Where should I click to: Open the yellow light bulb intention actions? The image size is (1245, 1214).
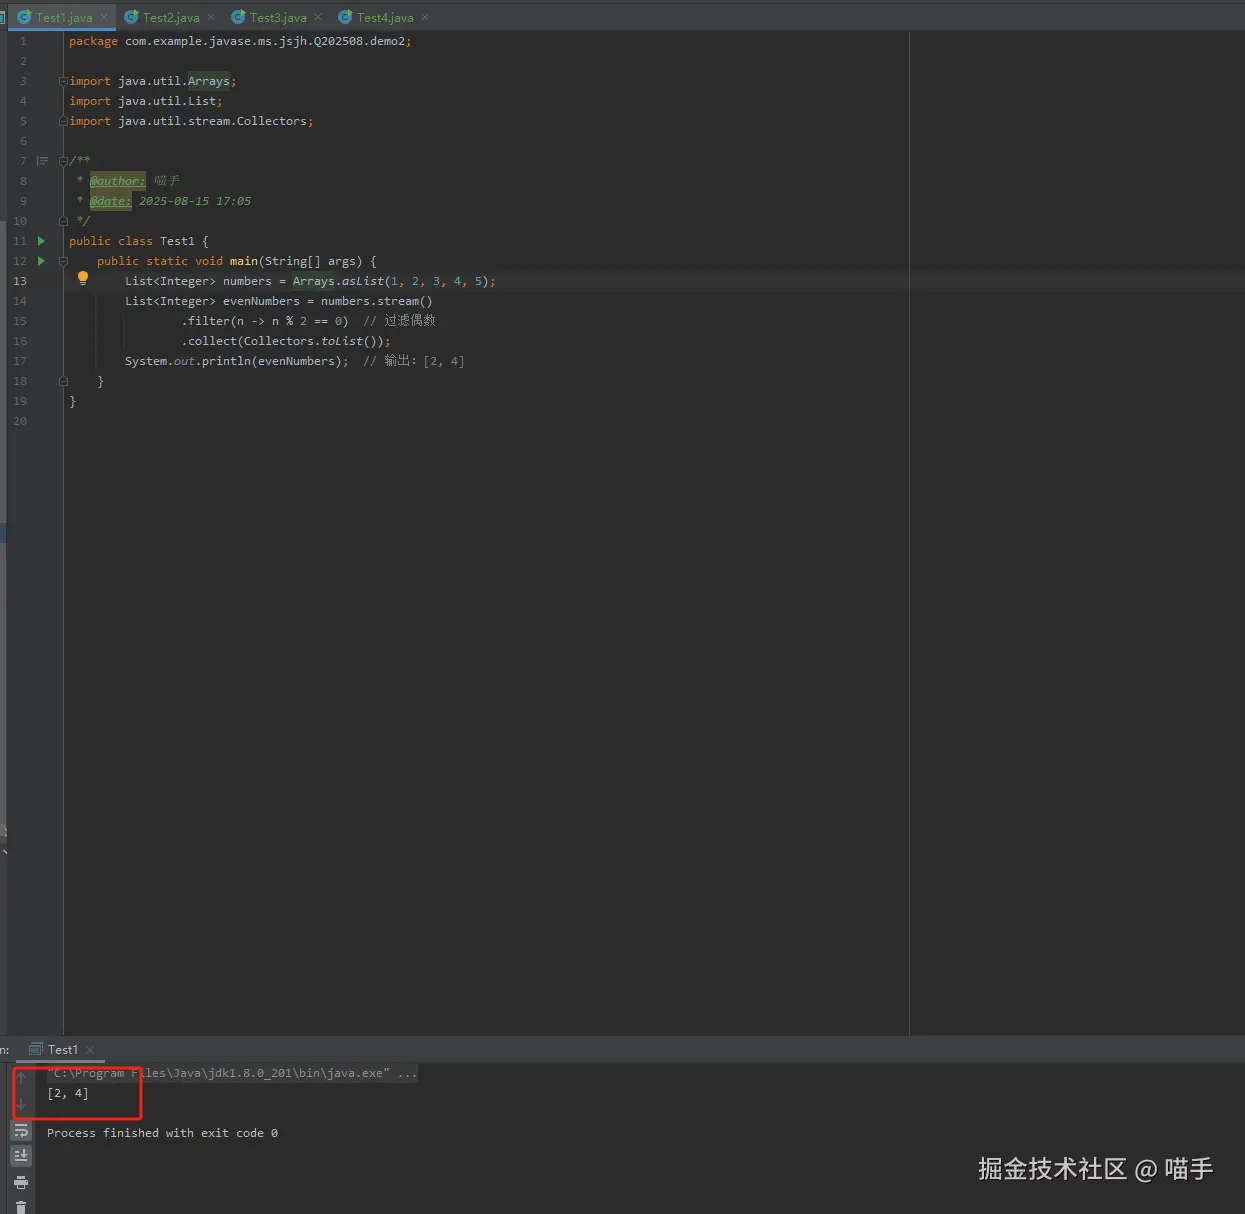pyautogui.click(x=83, y=279)
